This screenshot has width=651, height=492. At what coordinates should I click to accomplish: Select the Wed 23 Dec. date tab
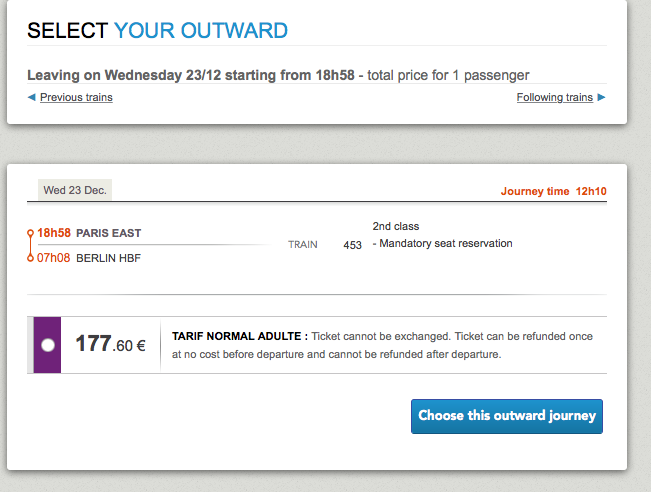(75, 190)
